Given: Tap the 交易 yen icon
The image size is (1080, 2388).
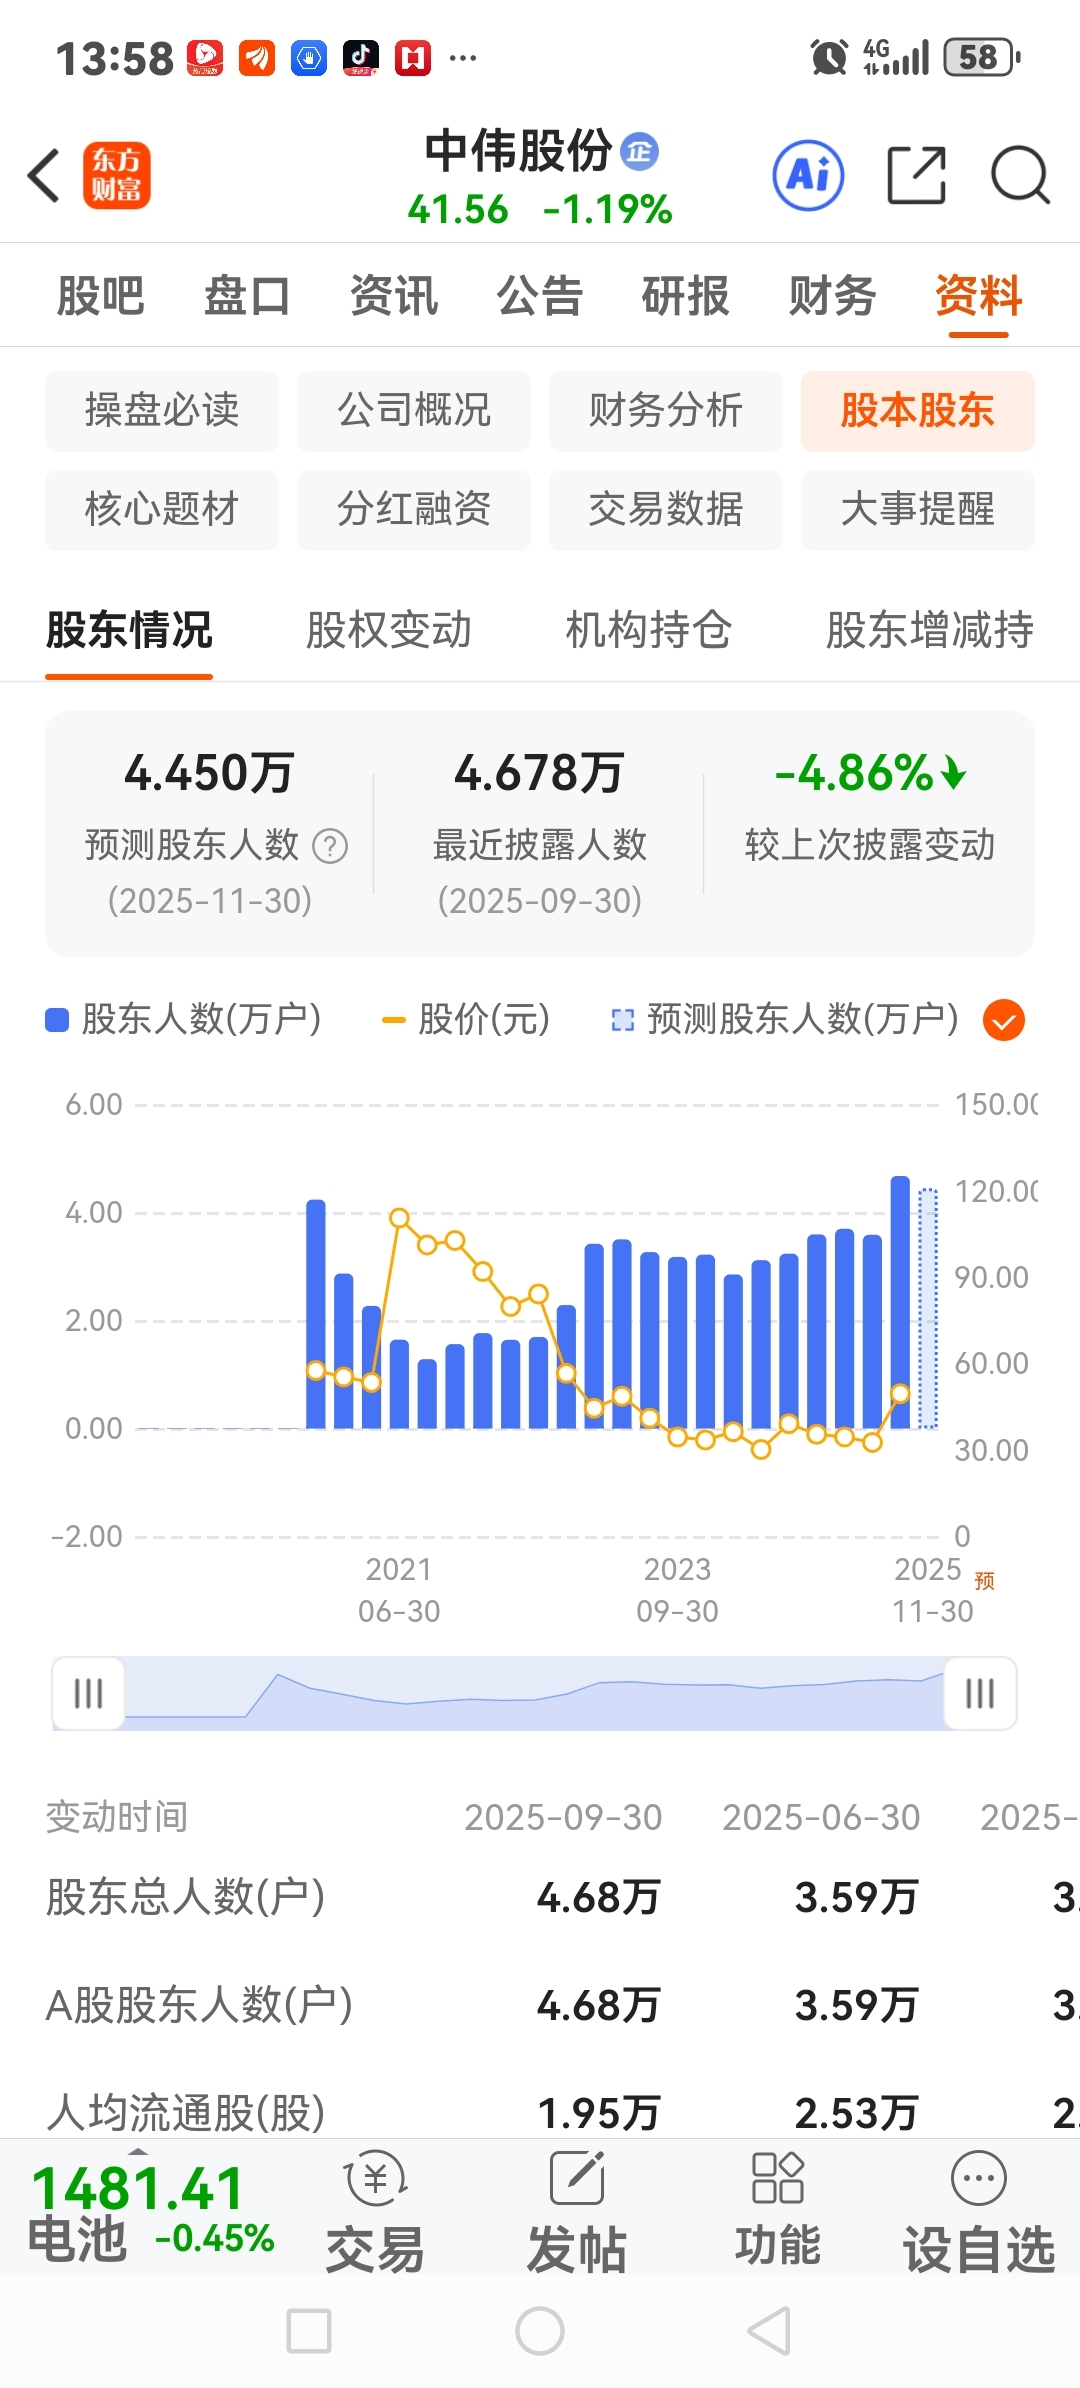Looking at the screenshot, I should 376,2179.
